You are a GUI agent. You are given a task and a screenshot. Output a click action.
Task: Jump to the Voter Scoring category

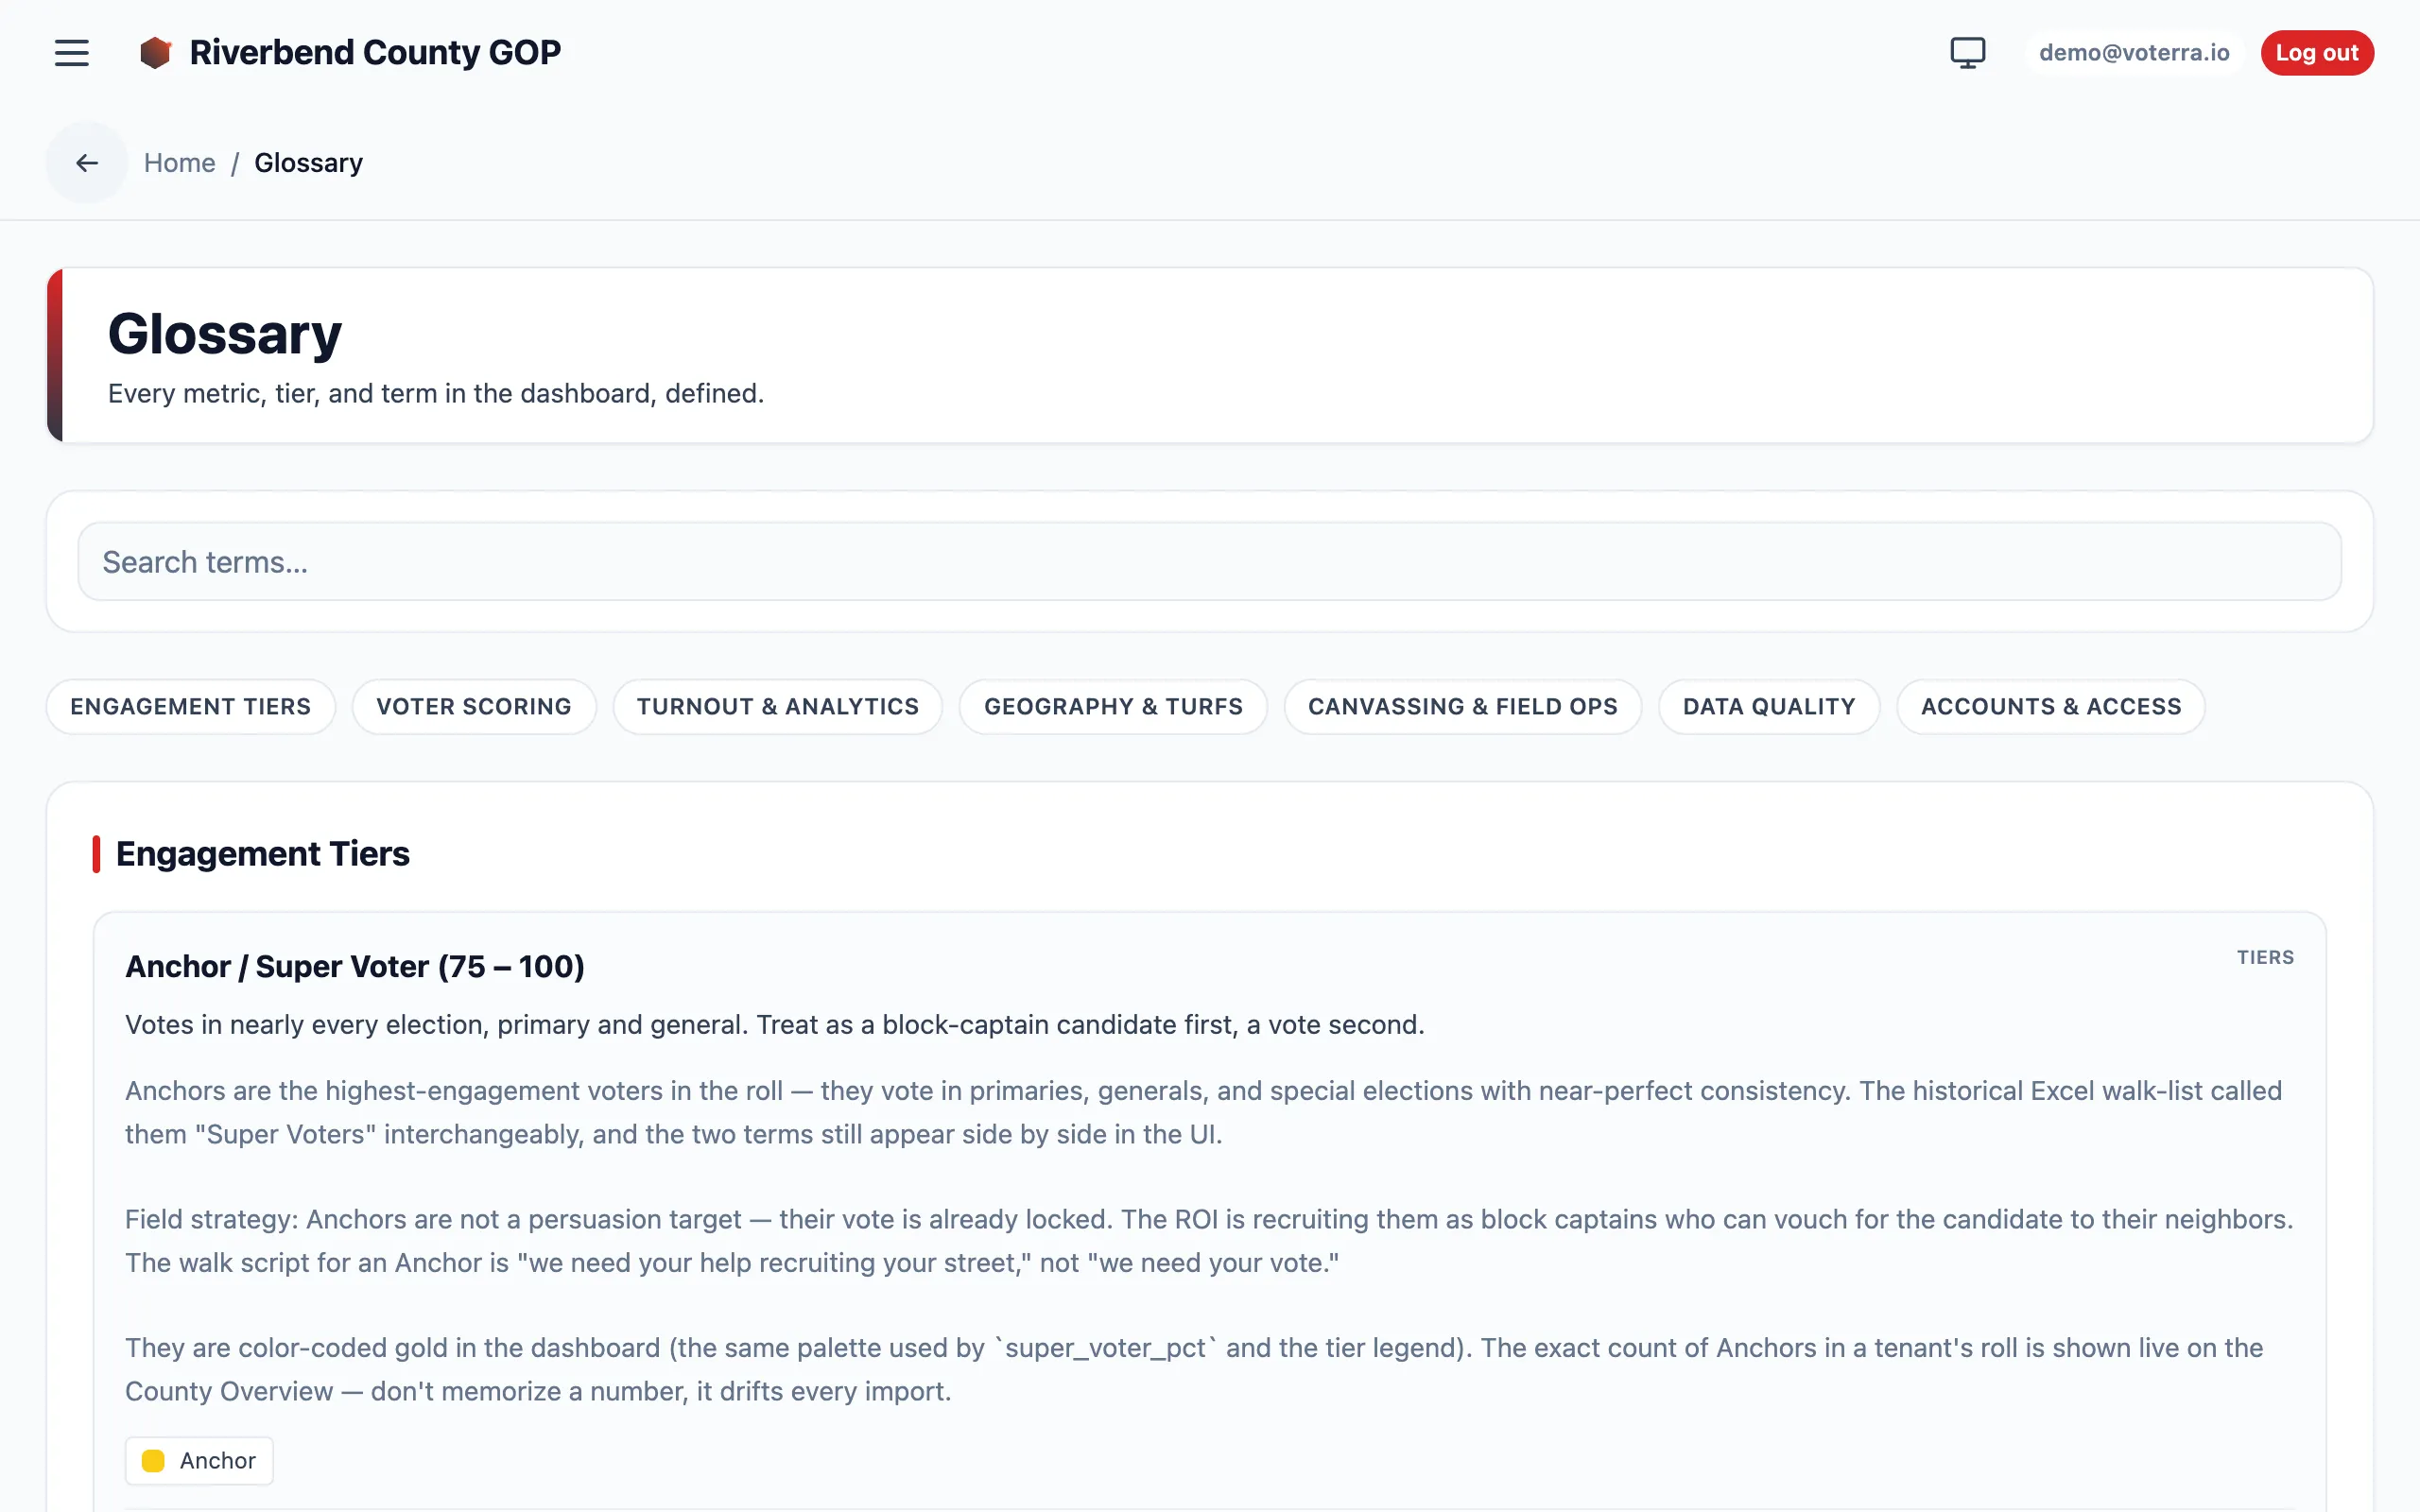point(474,707)
